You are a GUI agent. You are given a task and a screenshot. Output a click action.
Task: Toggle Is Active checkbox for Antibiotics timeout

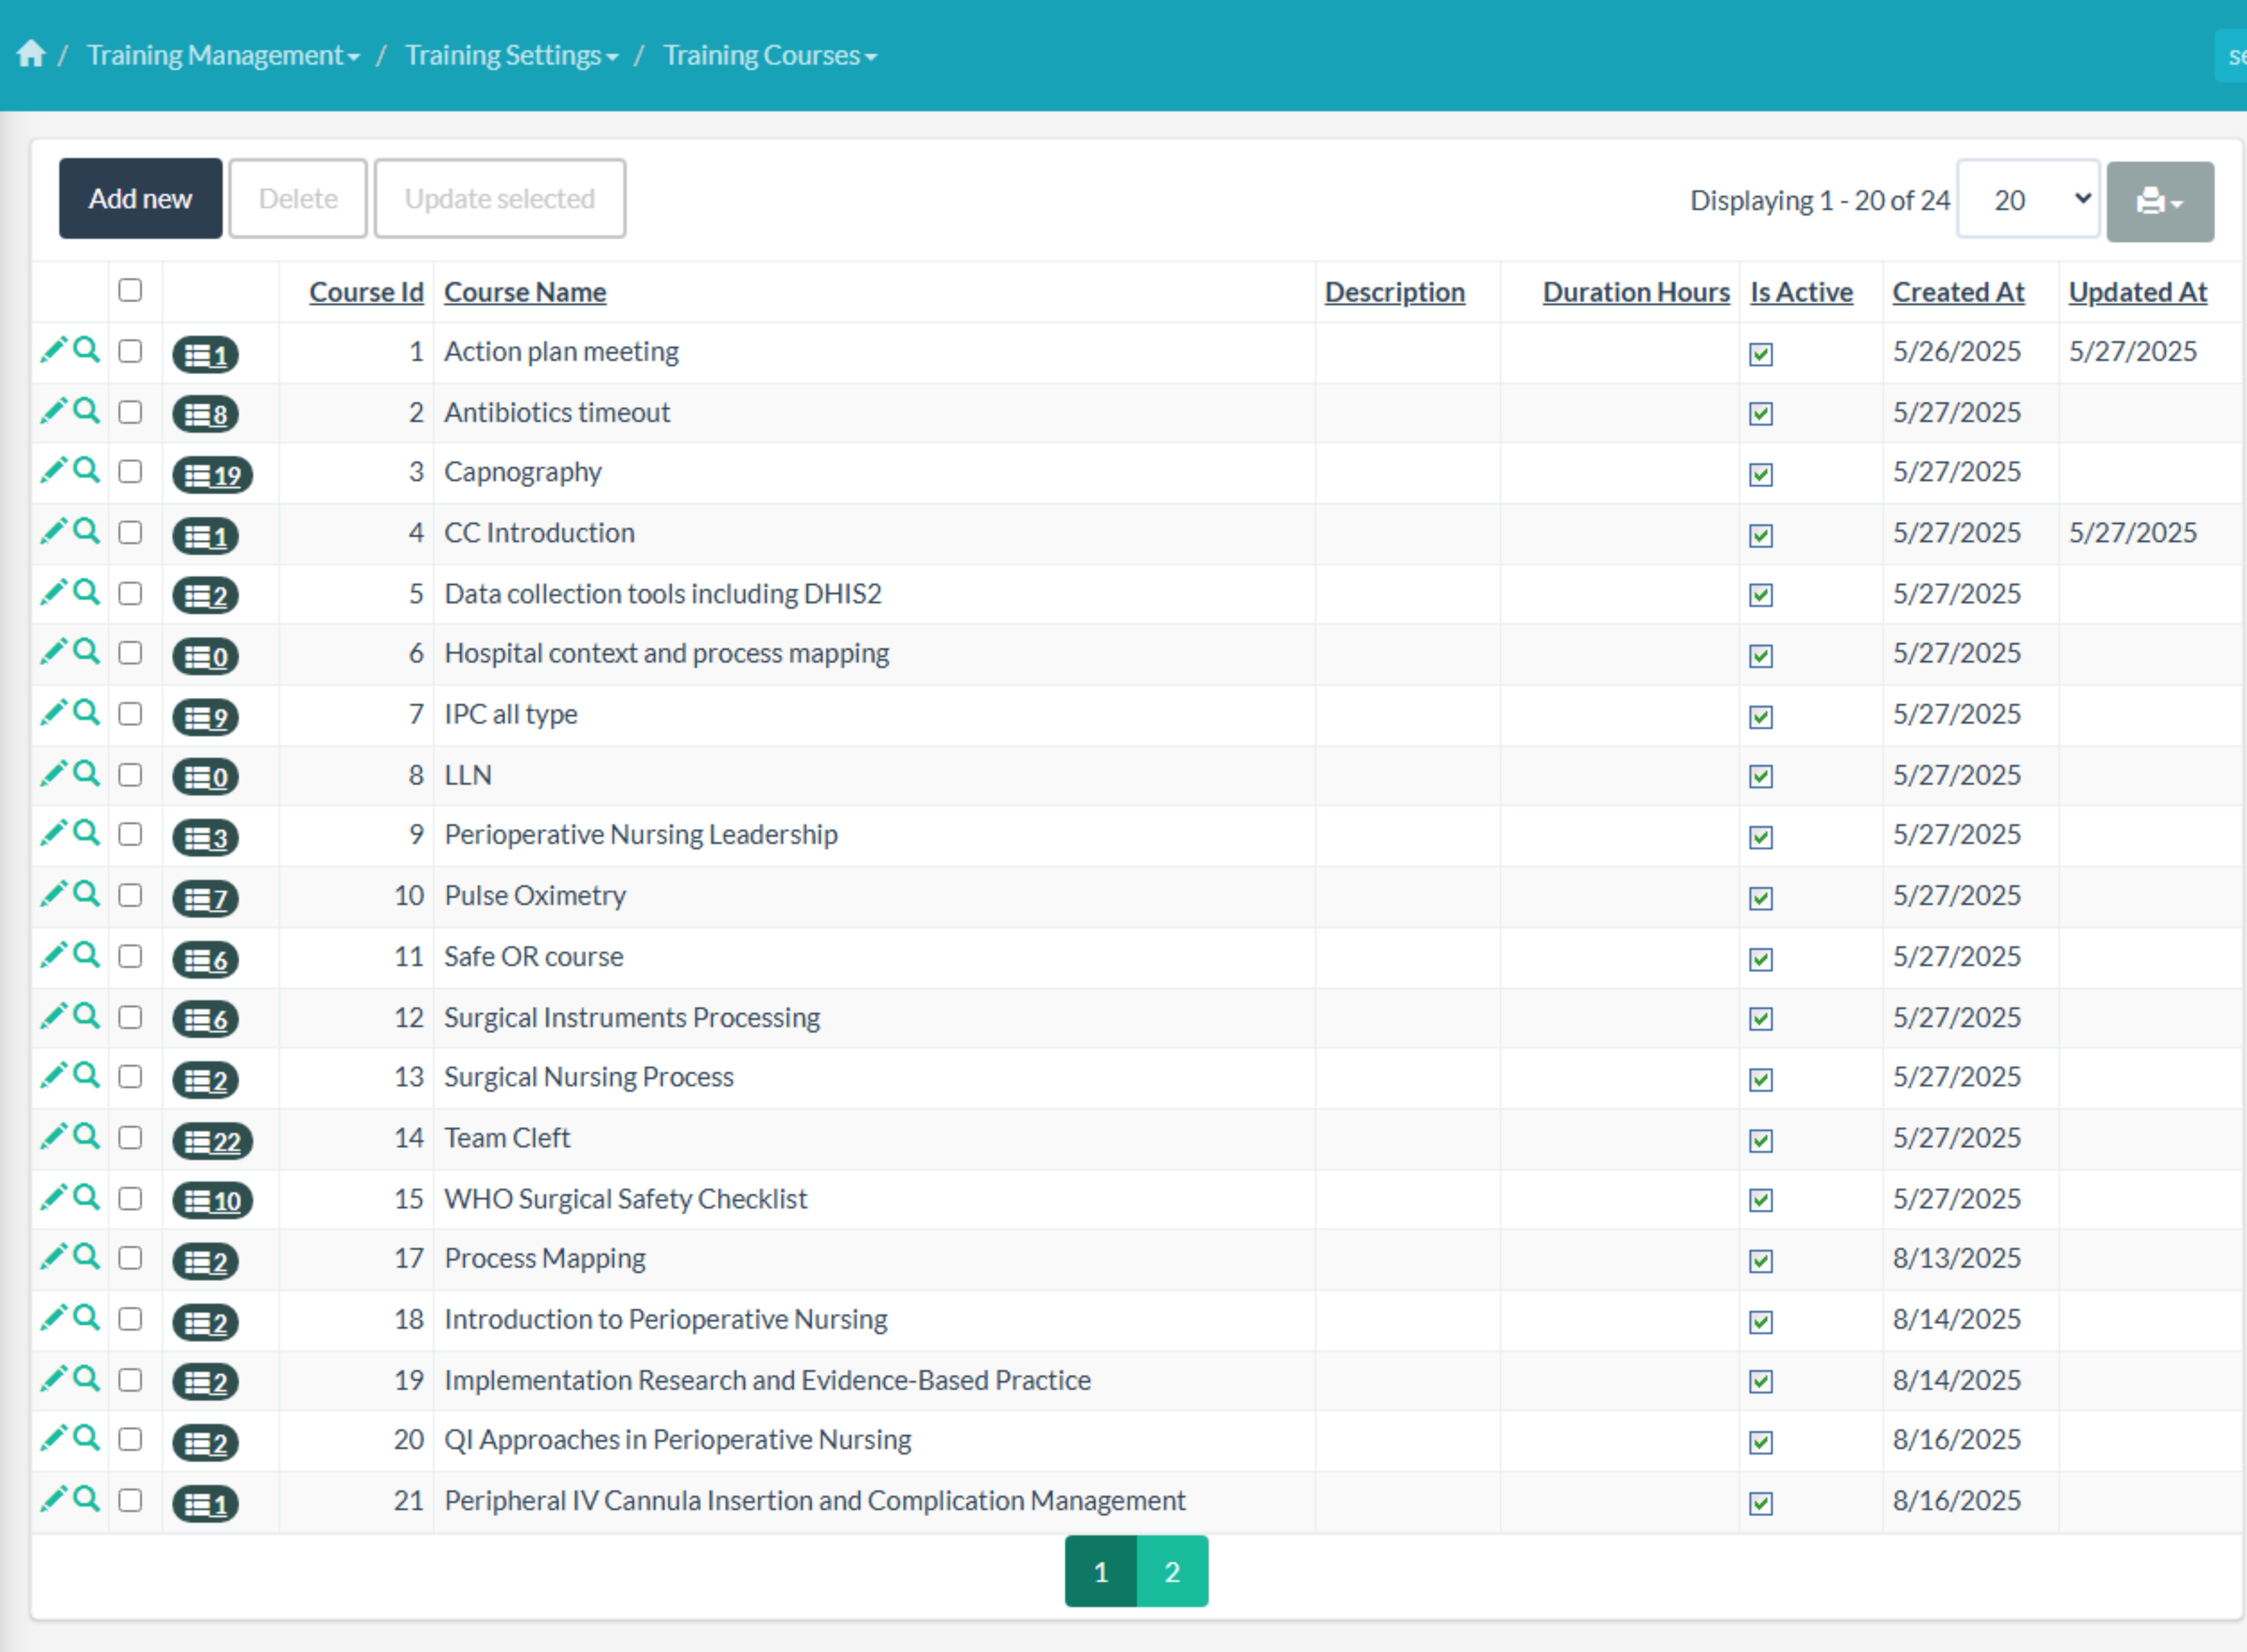(1761, 414)
